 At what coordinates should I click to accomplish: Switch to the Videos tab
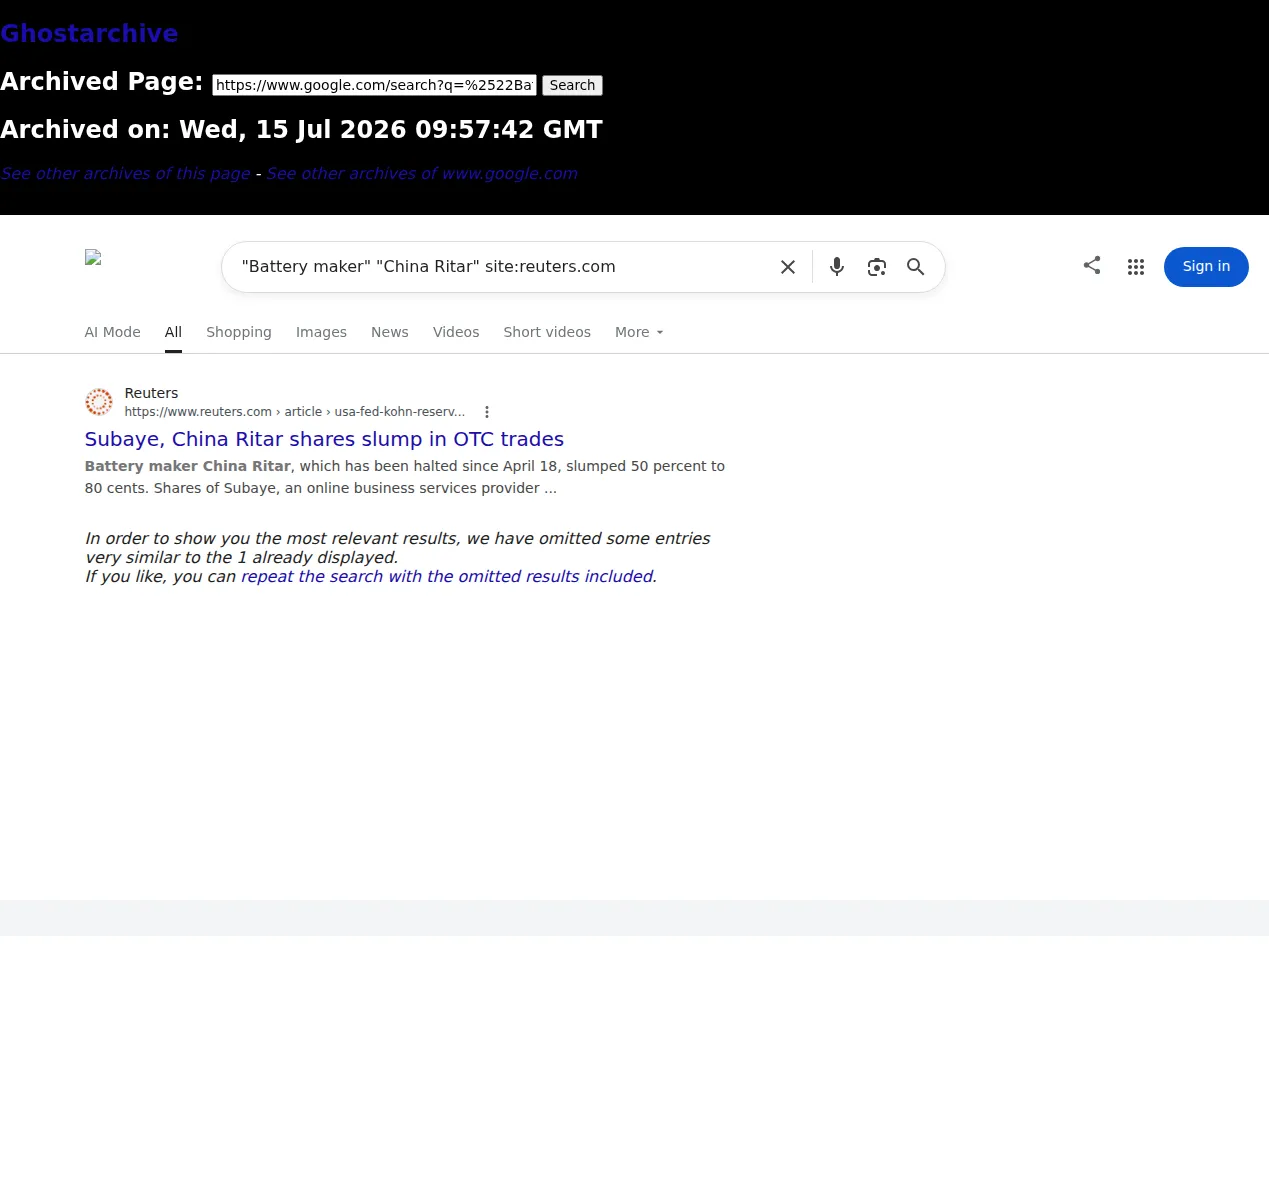tap(456, 332)
